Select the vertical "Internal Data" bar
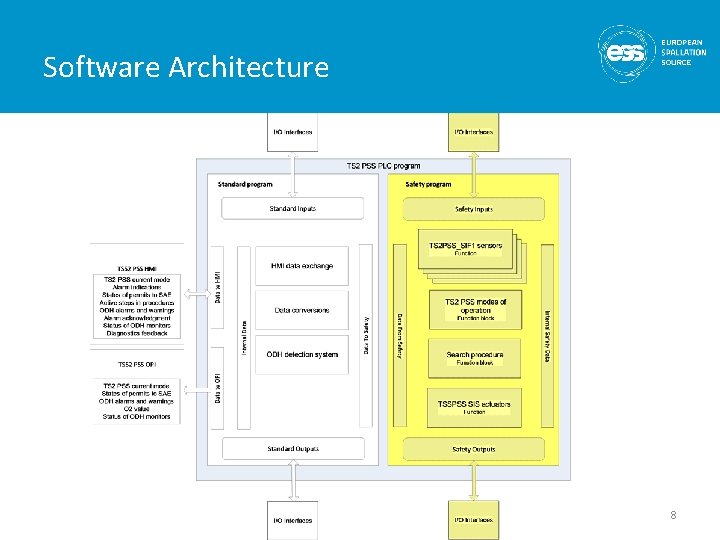This screenshot has height=540, width=720. [244, 338]
